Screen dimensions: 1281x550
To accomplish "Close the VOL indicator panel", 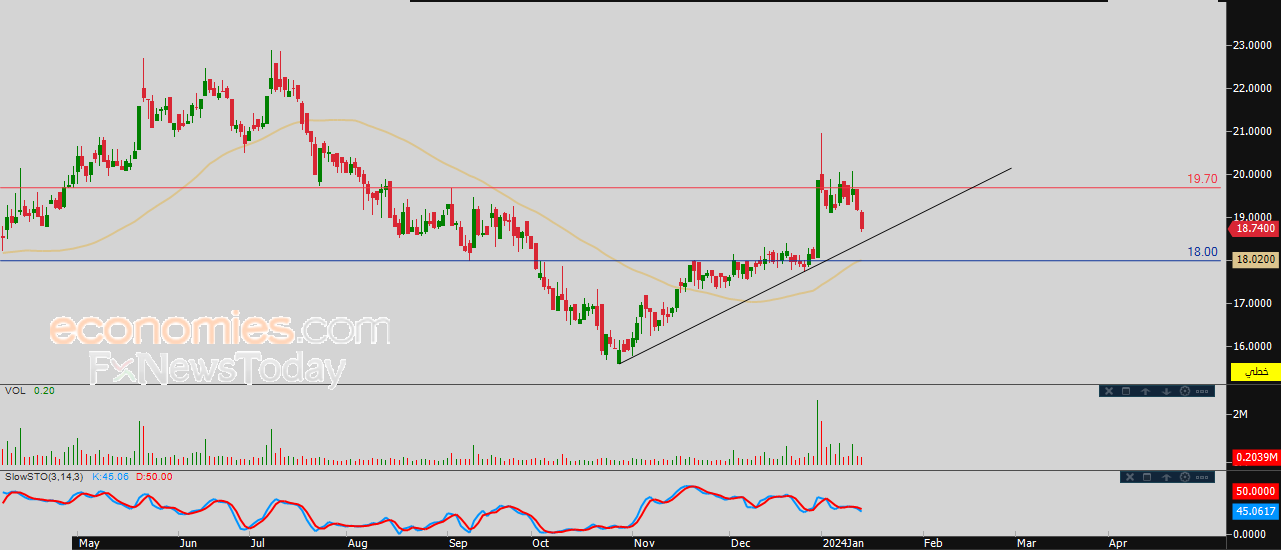I will click(1109, 391).
